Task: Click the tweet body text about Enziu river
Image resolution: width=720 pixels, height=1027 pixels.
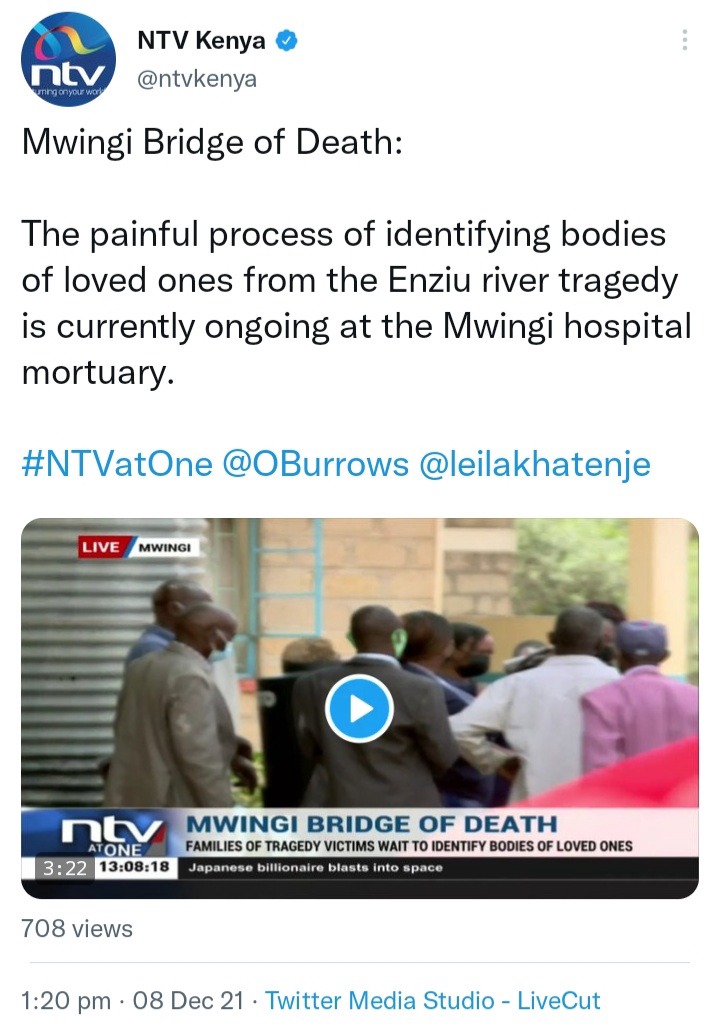Action: tap(356, 303)
